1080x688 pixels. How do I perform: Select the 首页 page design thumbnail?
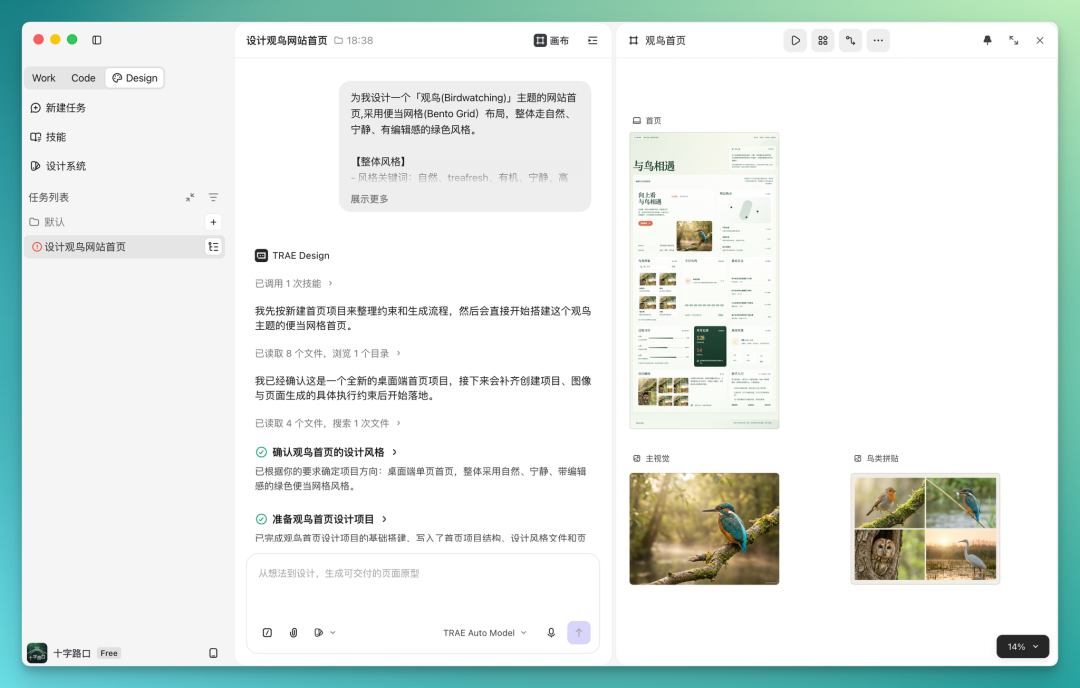click(x=704, y=280)
